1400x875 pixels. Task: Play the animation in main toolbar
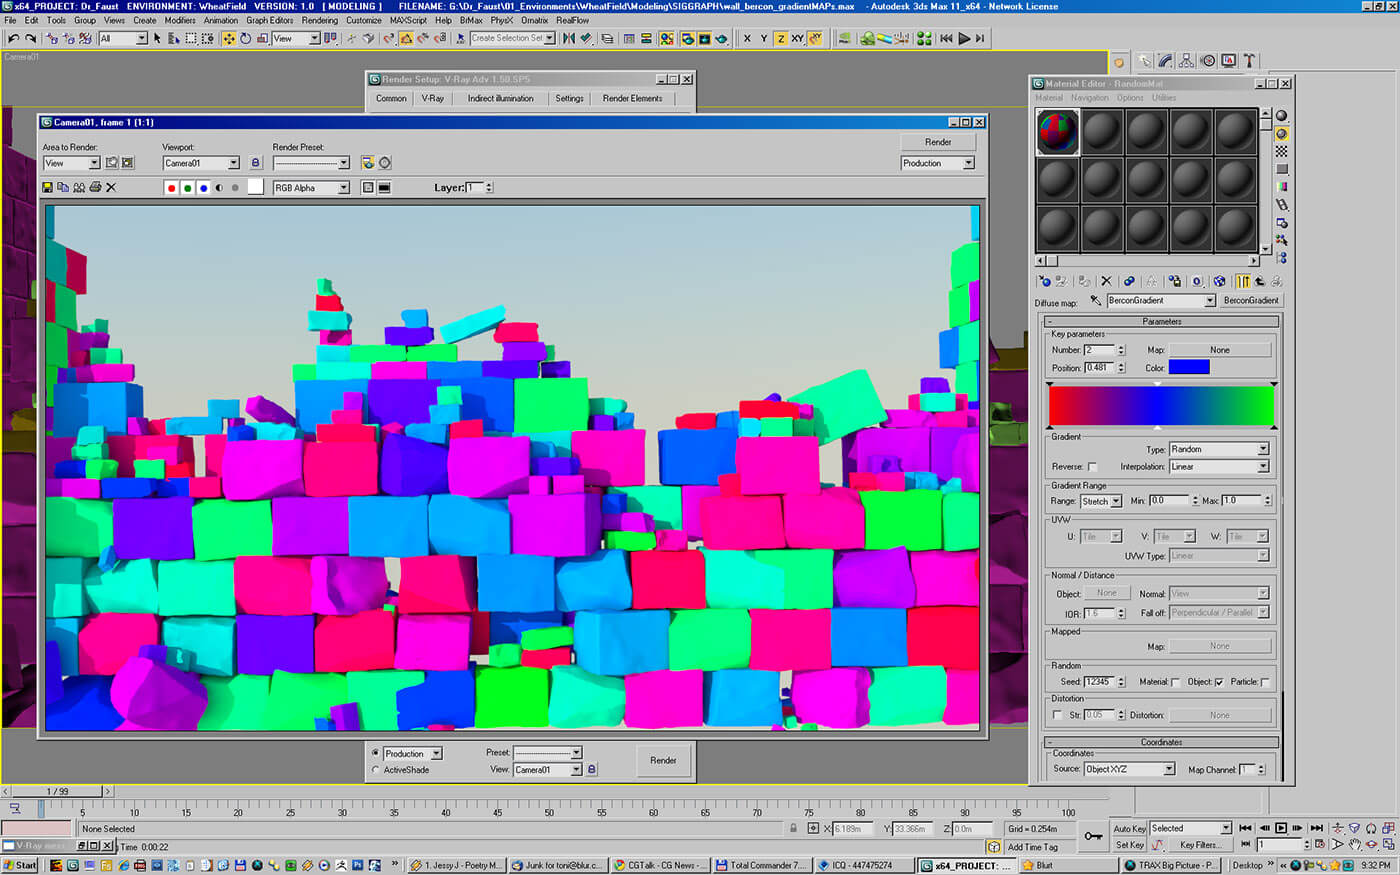964,38
